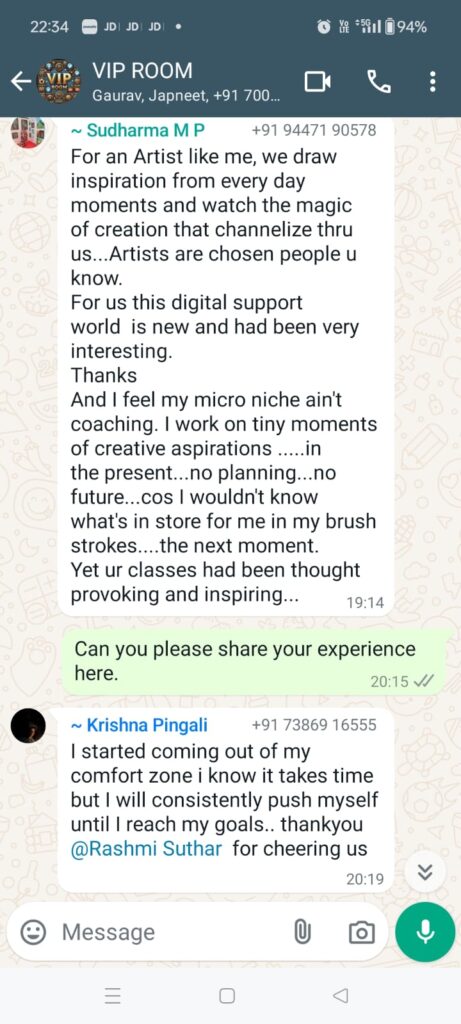This screenshot has width=461, height=1024.
Task: Tap the attachment paperclip icon
Action: coord(302,932)
